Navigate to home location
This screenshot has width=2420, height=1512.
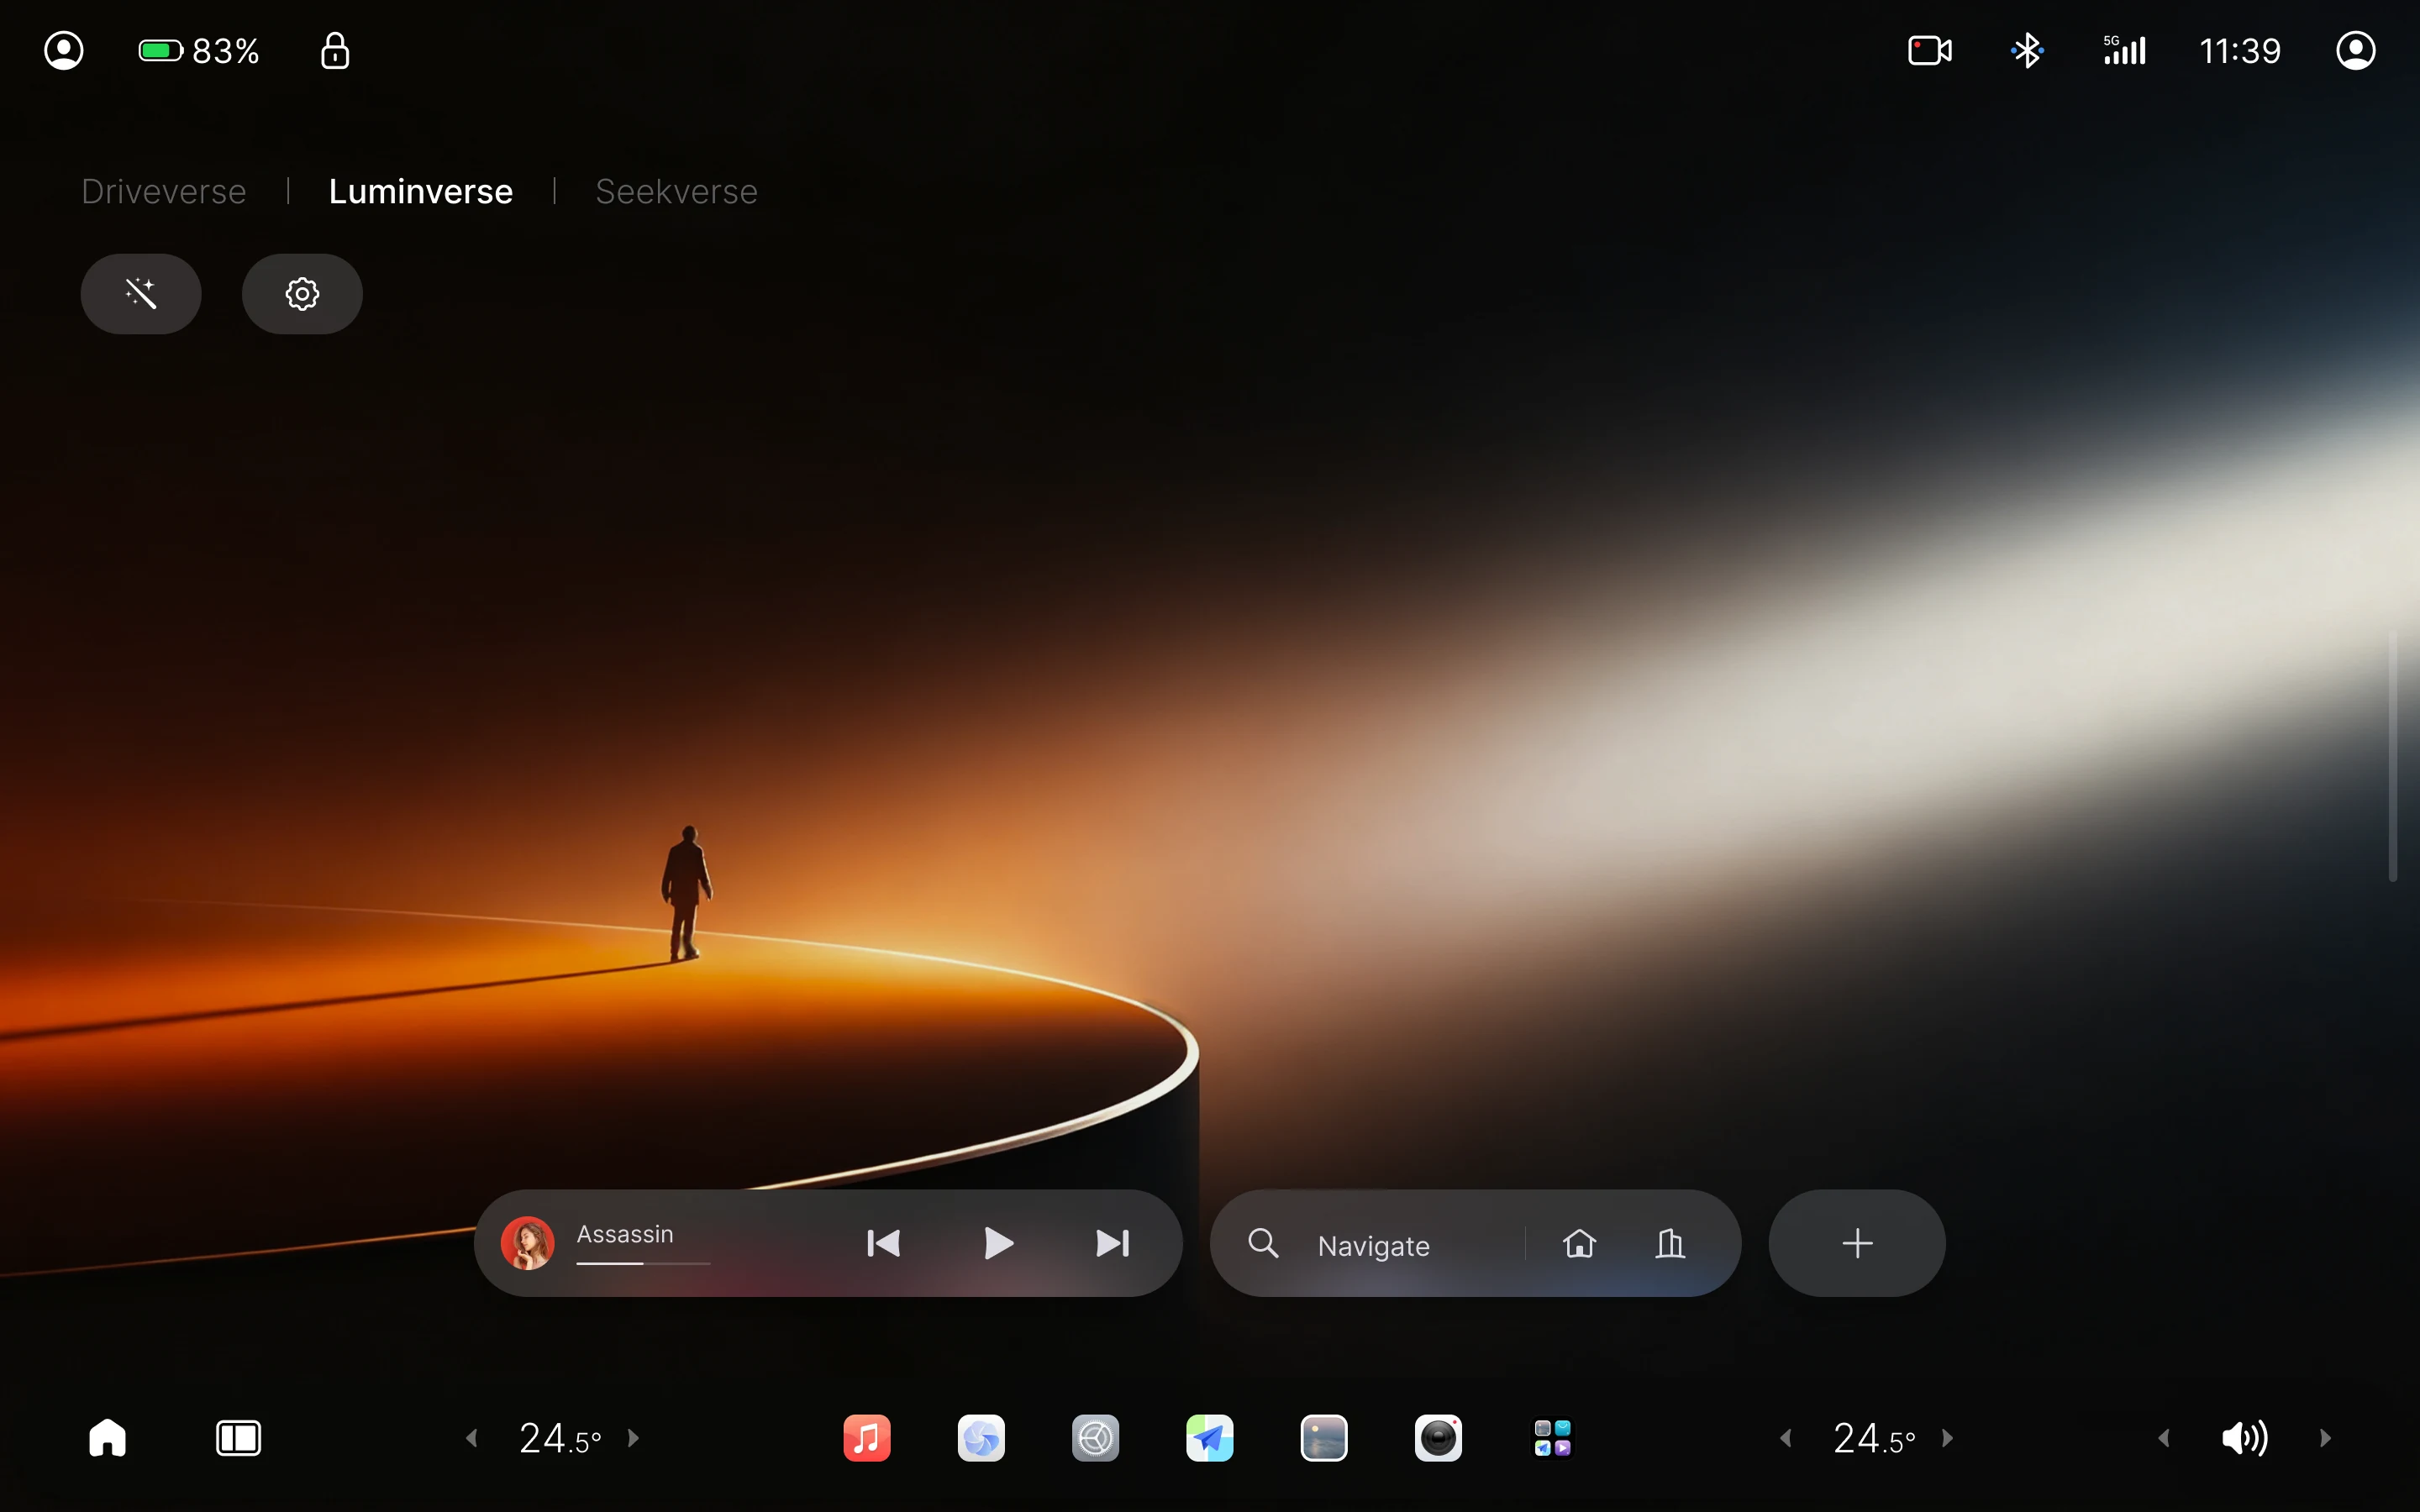(1579, 1243)
